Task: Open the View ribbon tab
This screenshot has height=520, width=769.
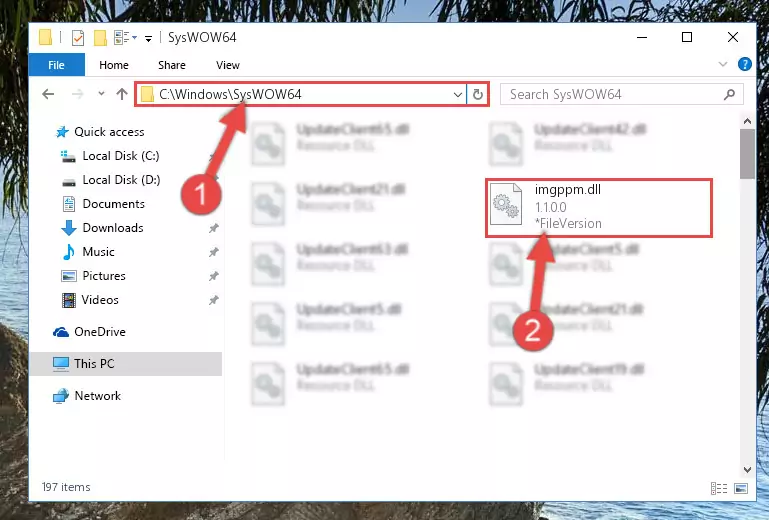Action: (228, 65)
